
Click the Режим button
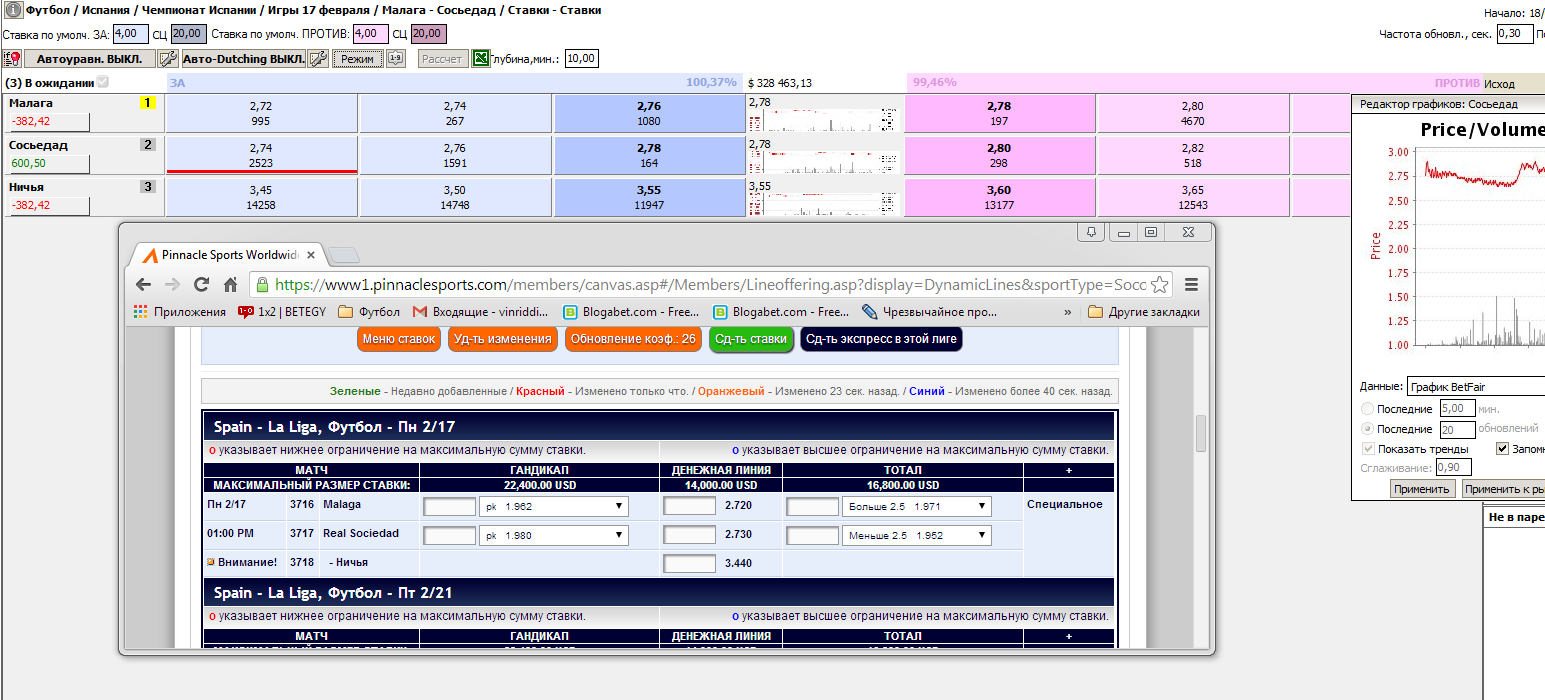pyautogui.click(x=358, y=59)
